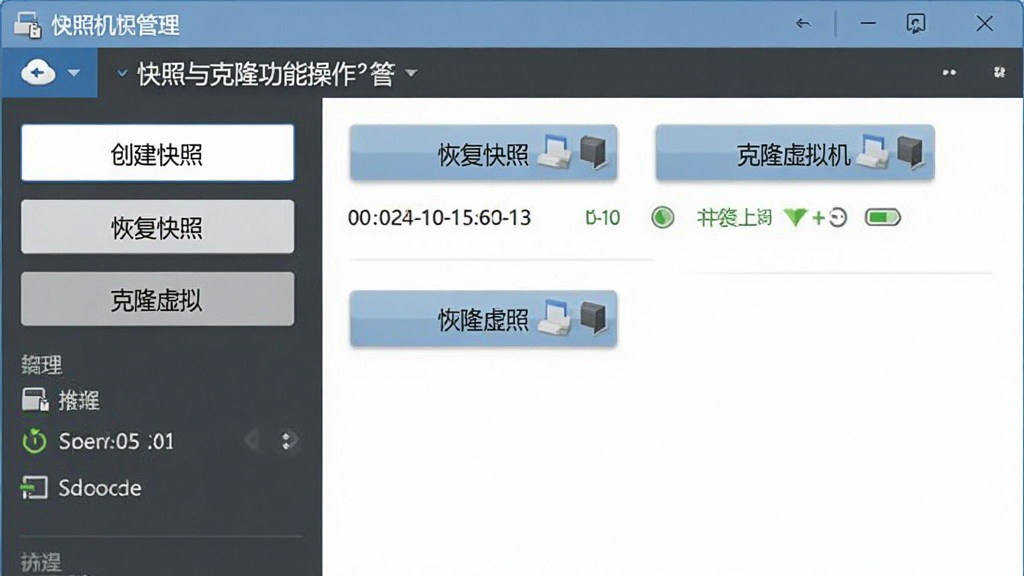Click the green timer icon beside Spern:05 :01
The width and height of the screenshot is (1024, 576).
[x=34, y=441]
